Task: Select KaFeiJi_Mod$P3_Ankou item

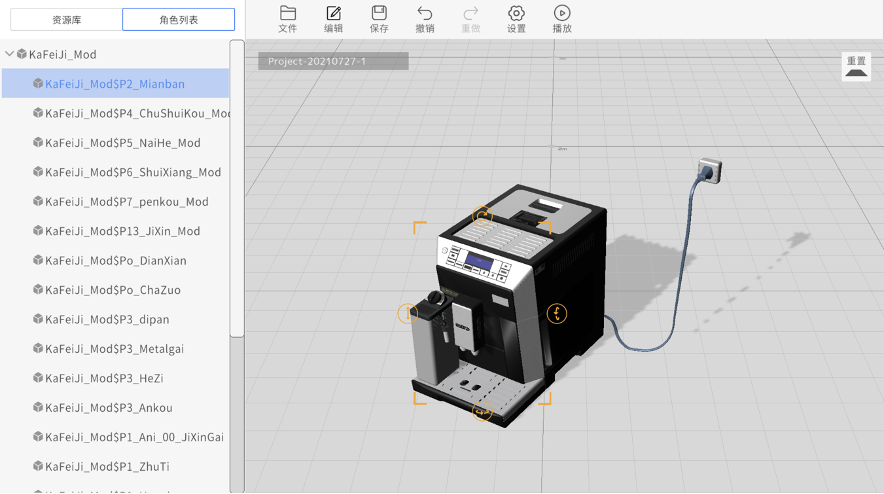Action: [115, 408]
